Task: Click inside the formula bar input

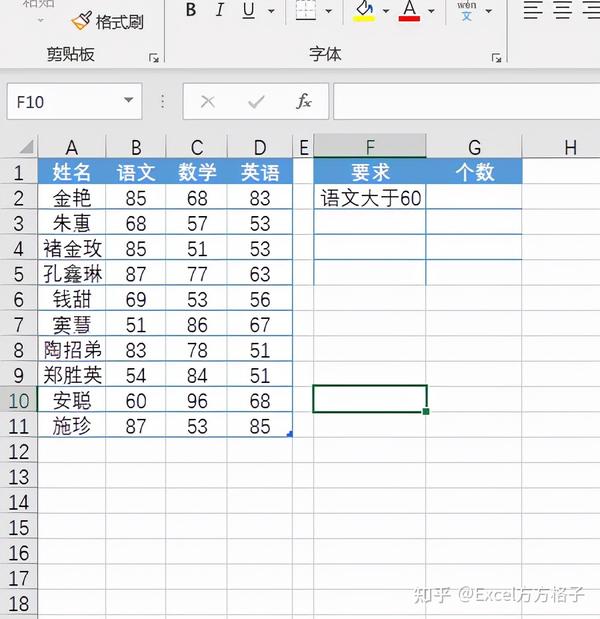Action: (x=467, y=101)
